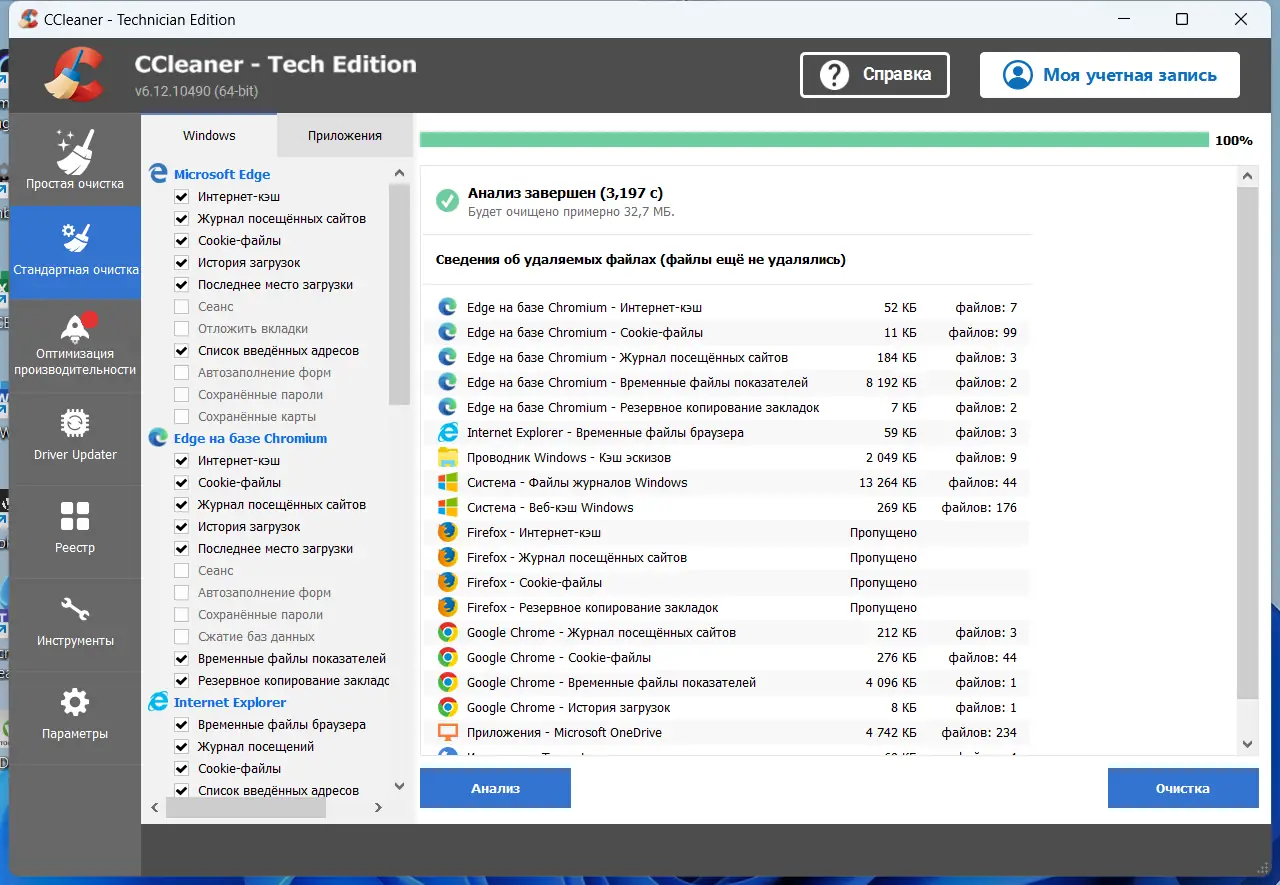This screenshot has height=885, width=1280.
Task: Select the Google Chrome - Временные файлы показателей row
Action: point(729,682)
